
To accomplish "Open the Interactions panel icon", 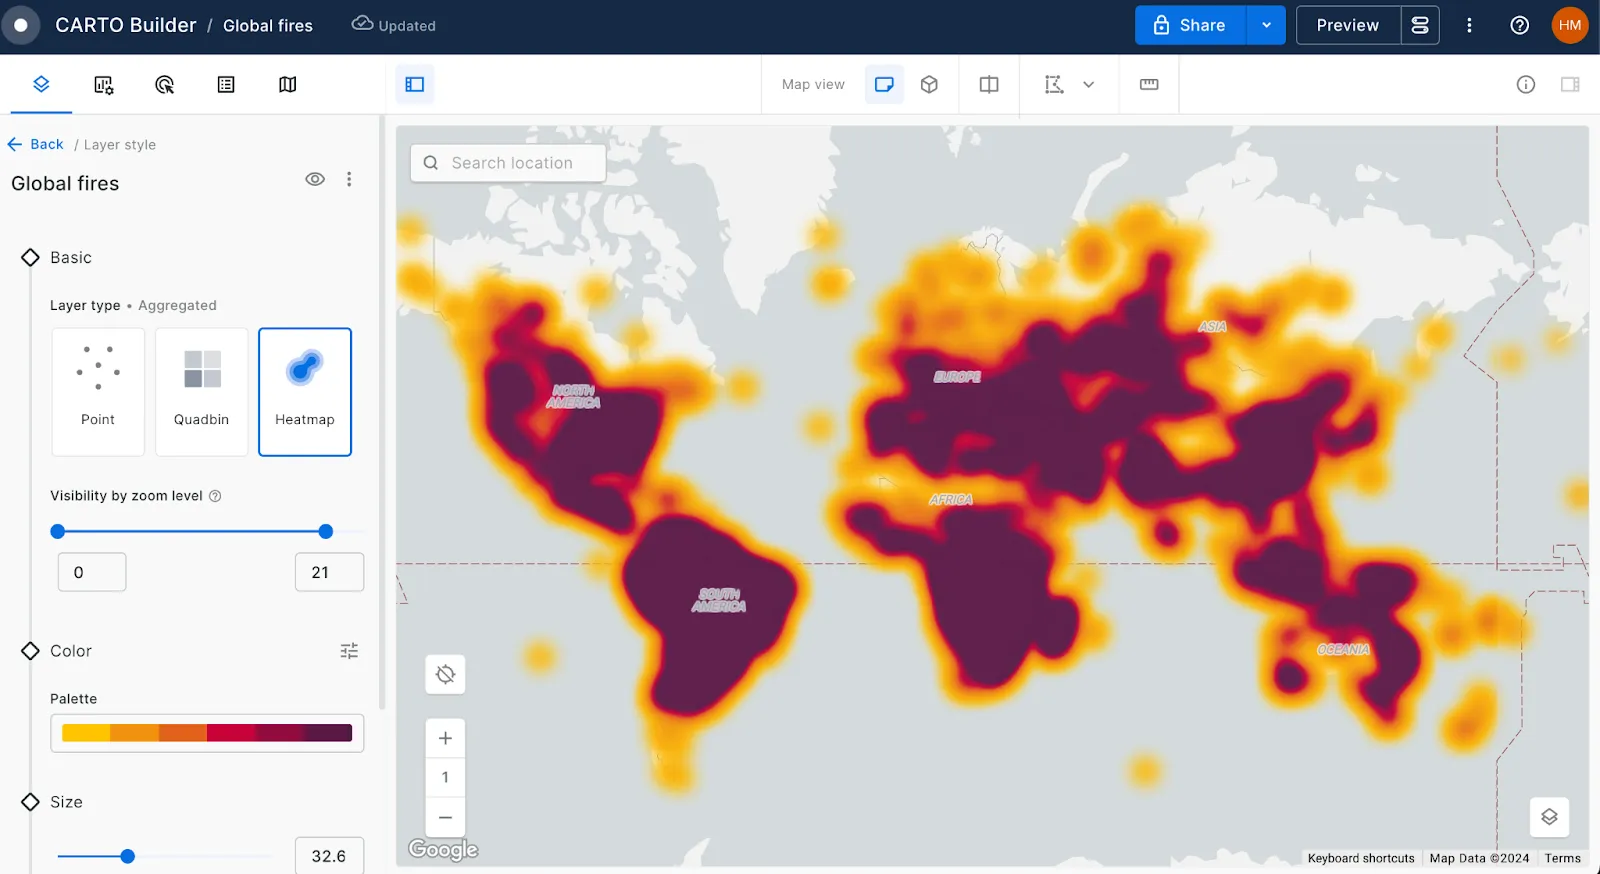I will [x=165, y=85].
